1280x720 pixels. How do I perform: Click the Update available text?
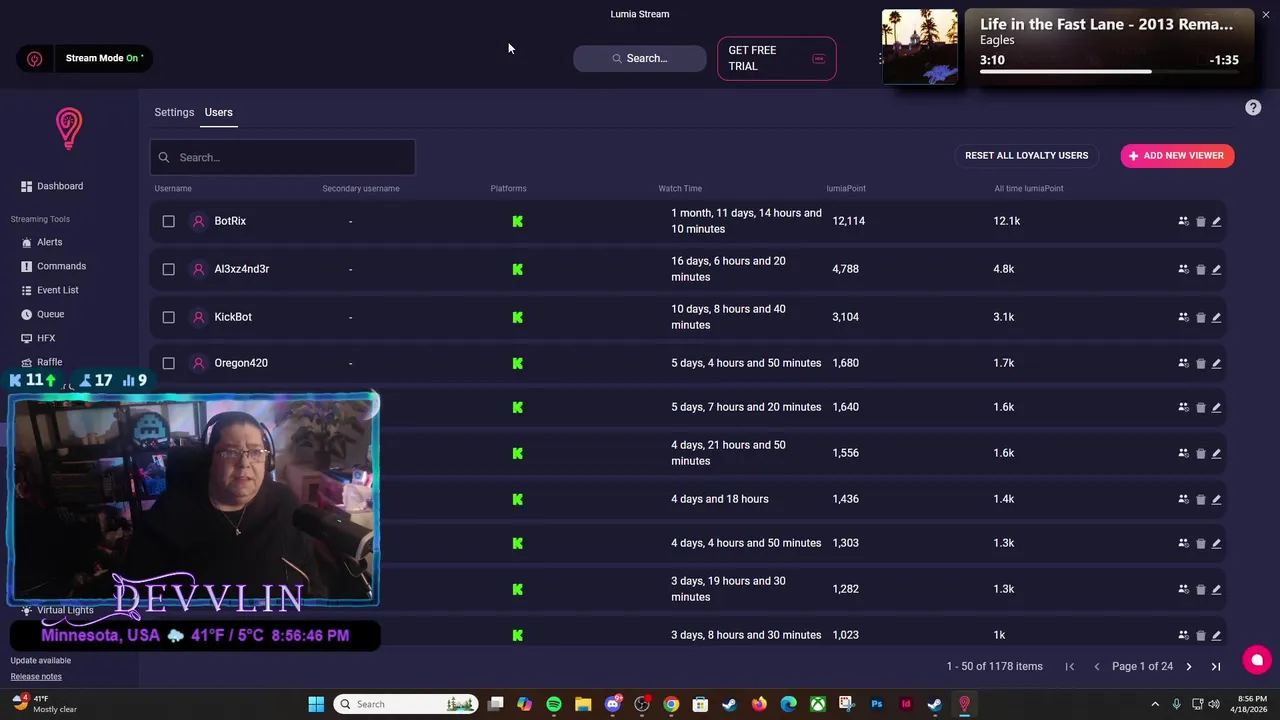40,660
